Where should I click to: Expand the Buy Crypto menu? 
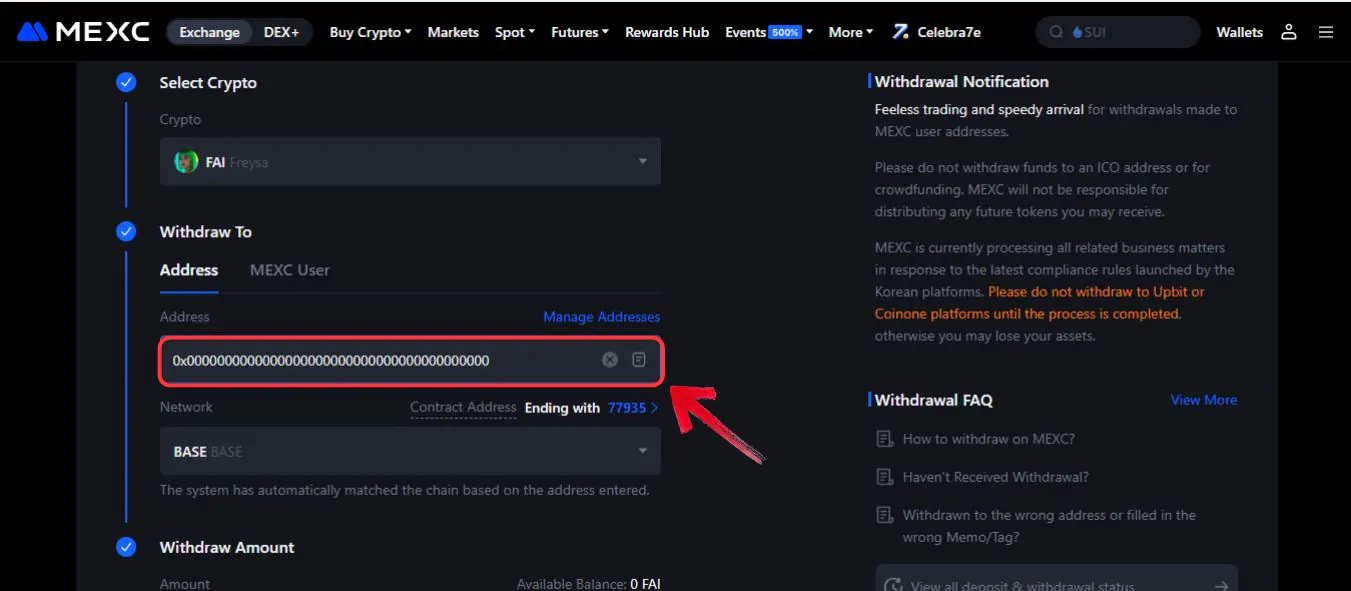370,32
